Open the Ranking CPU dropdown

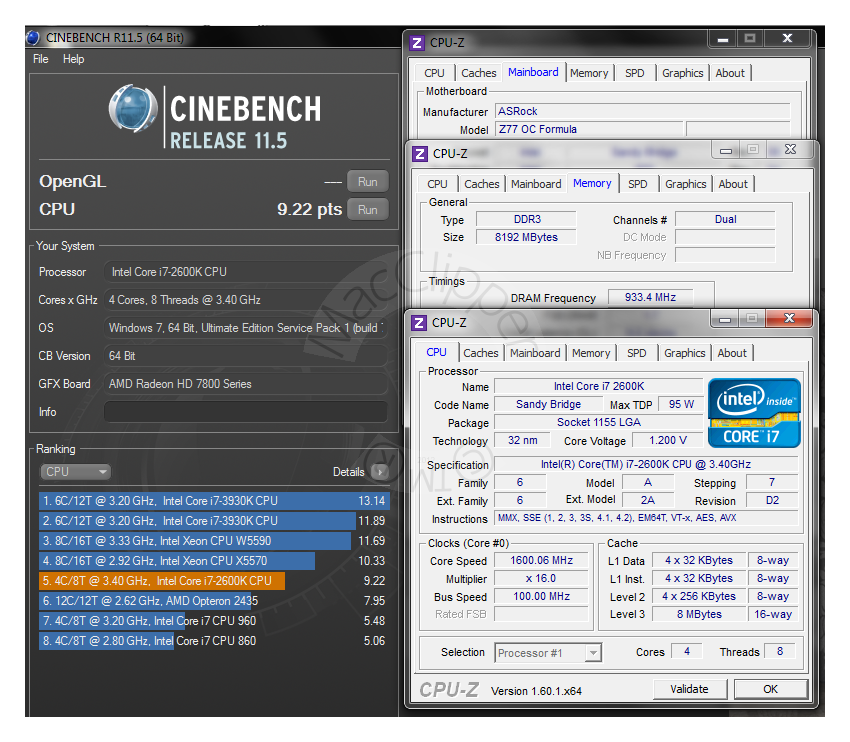(x=75, y=471)
